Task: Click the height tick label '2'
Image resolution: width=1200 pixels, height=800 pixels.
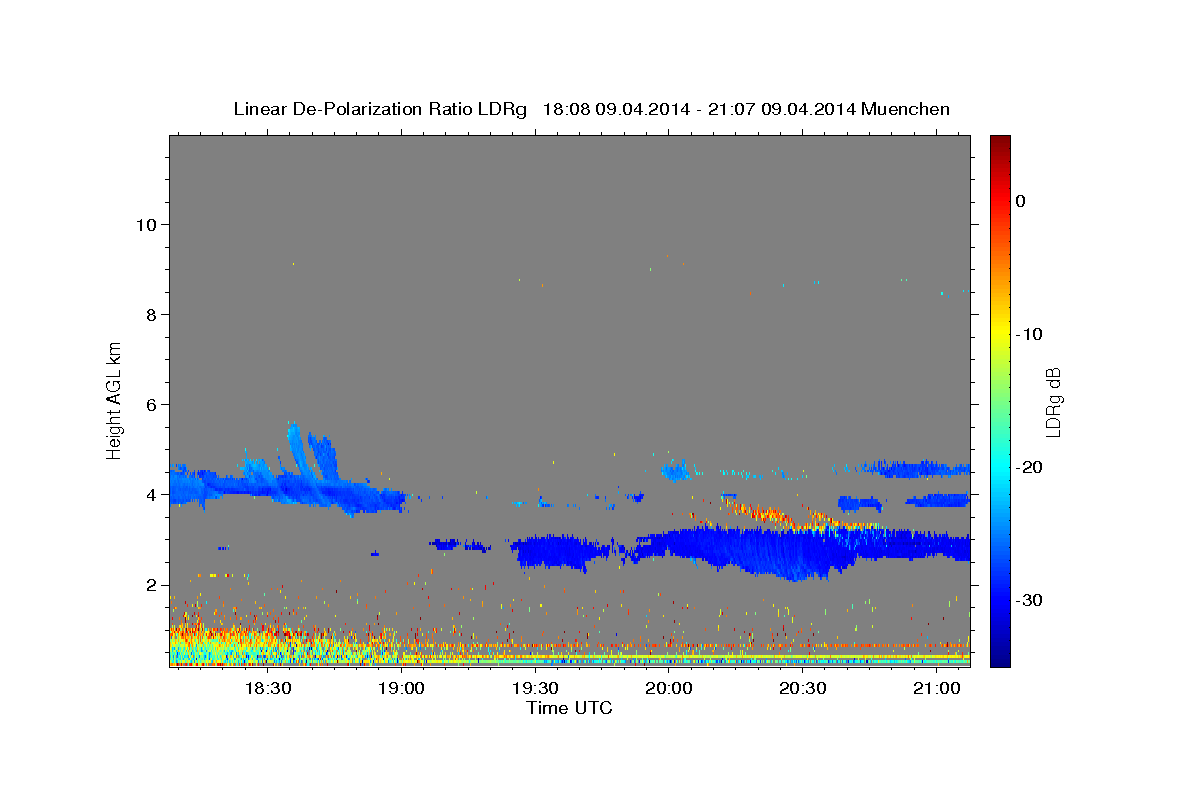Action: point(151,585)
